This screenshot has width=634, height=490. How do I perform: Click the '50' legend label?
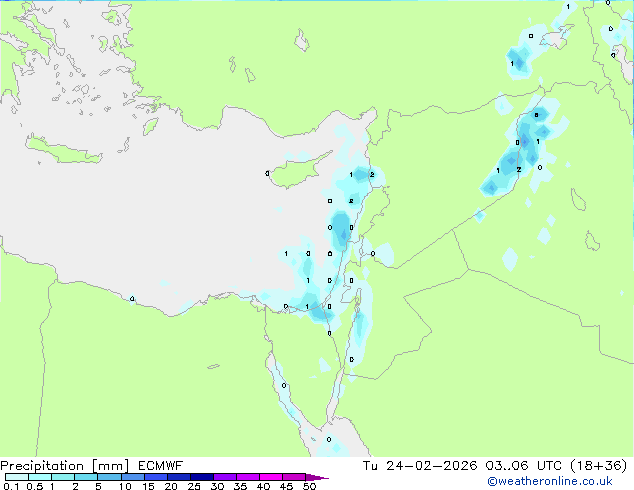point(309,486)
